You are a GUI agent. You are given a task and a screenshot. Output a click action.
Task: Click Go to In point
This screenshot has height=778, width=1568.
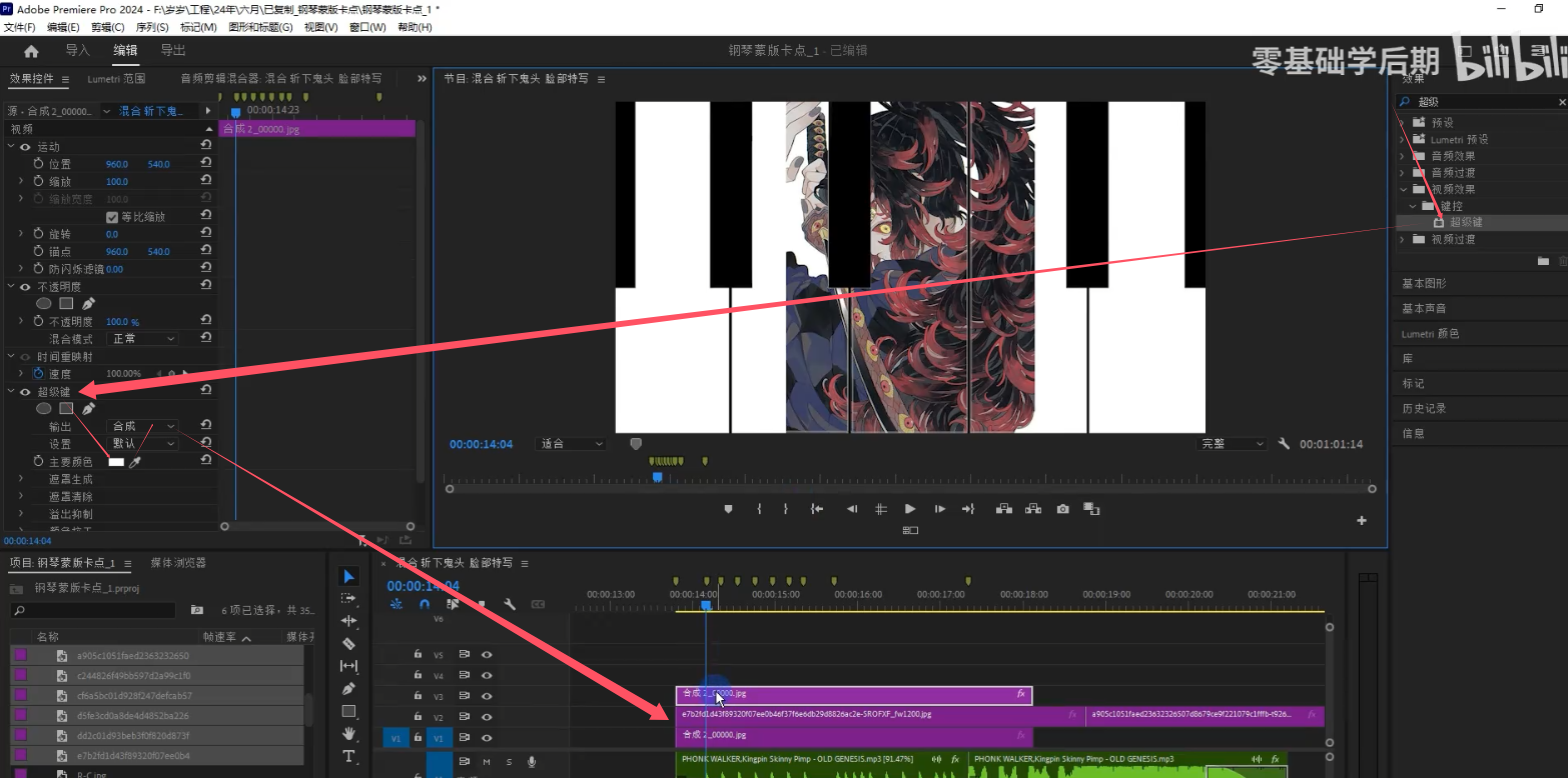(817, 509)
